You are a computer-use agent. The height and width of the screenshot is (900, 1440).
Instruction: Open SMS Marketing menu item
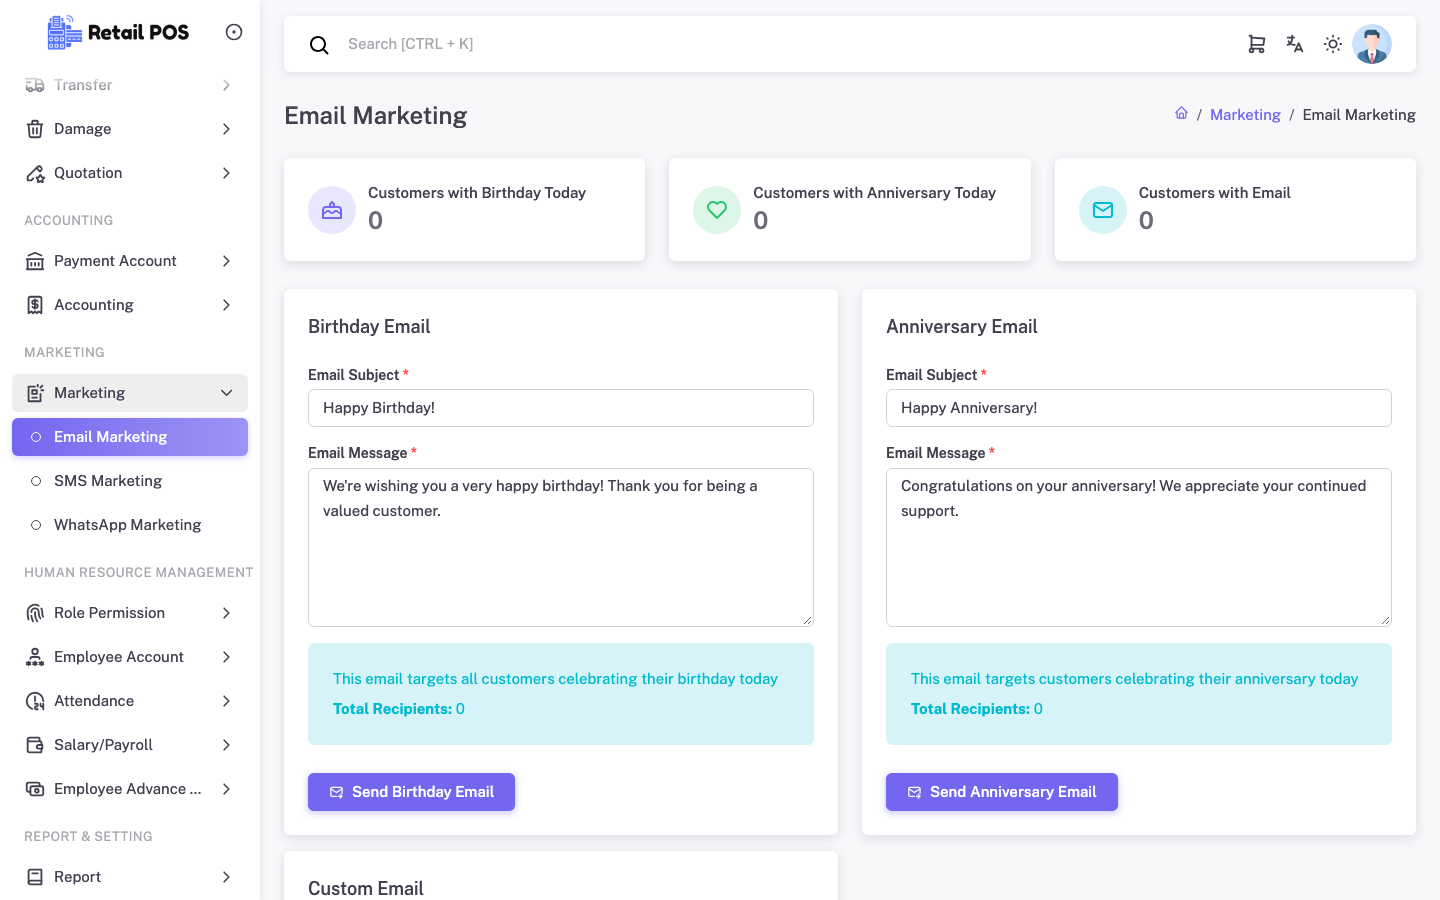[130, 481]
